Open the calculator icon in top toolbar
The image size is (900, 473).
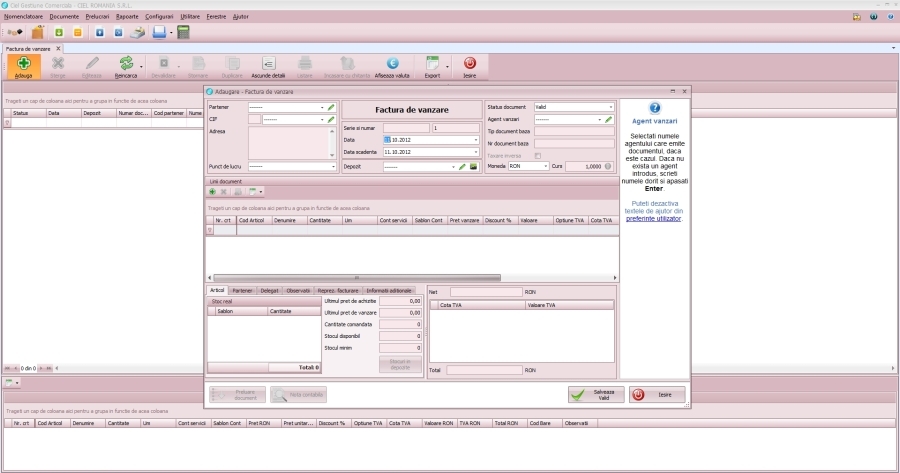(x=183, y=32)
